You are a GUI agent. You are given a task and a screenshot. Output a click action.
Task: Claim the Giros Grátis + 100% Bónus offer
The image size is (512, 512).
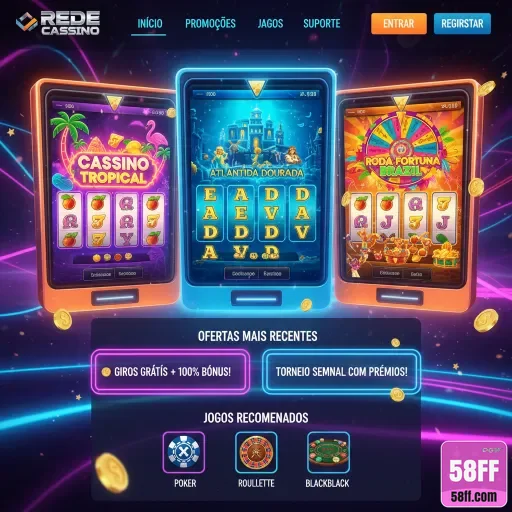pyautogui.click(x=170, y=372)
